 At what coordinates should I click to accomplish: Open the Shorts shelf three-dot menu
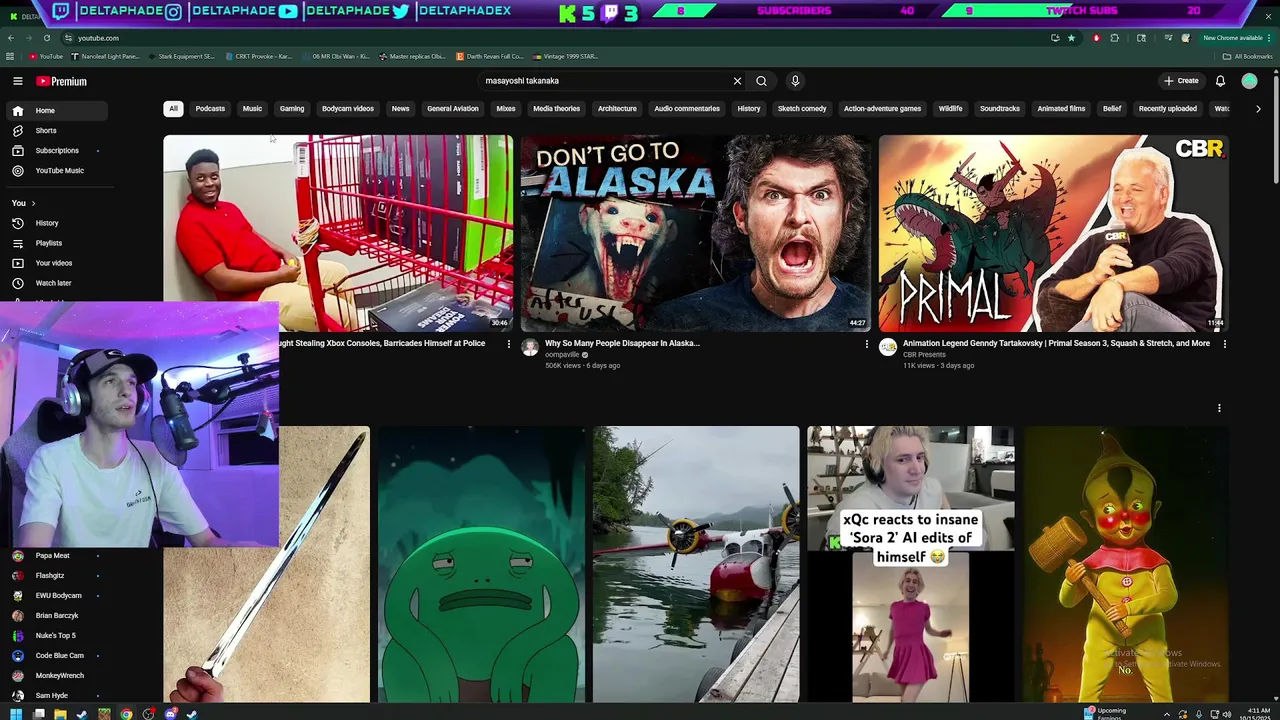point(1219,408)
